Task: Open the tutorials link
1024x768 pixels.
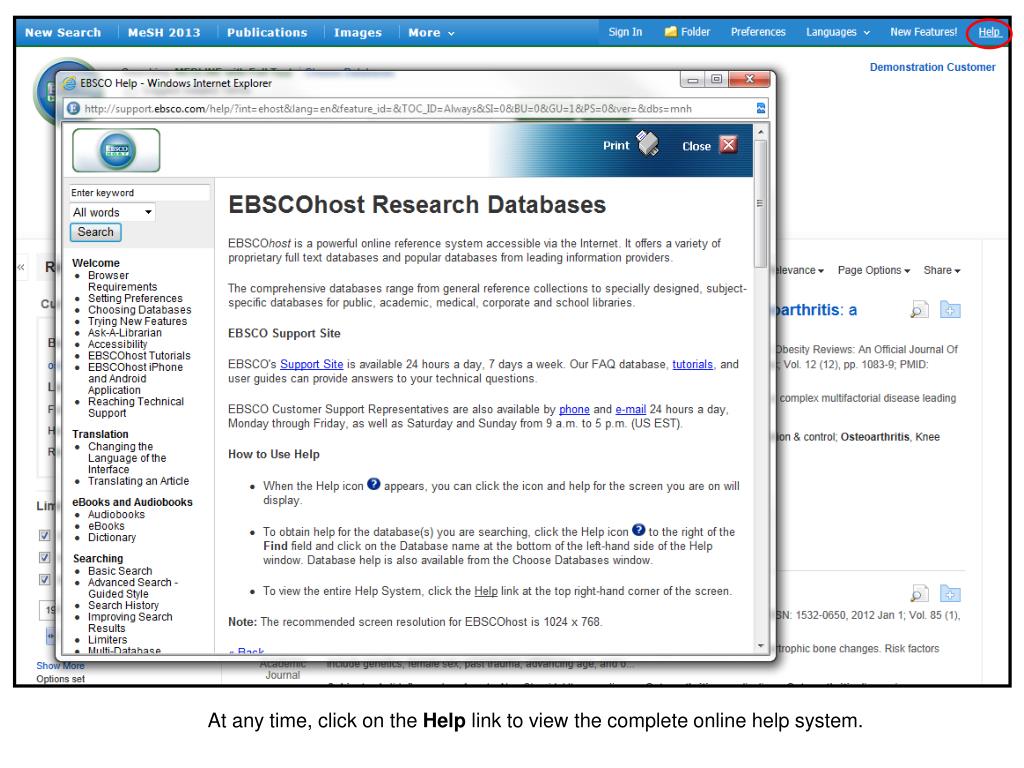Action: pos(692,364)
